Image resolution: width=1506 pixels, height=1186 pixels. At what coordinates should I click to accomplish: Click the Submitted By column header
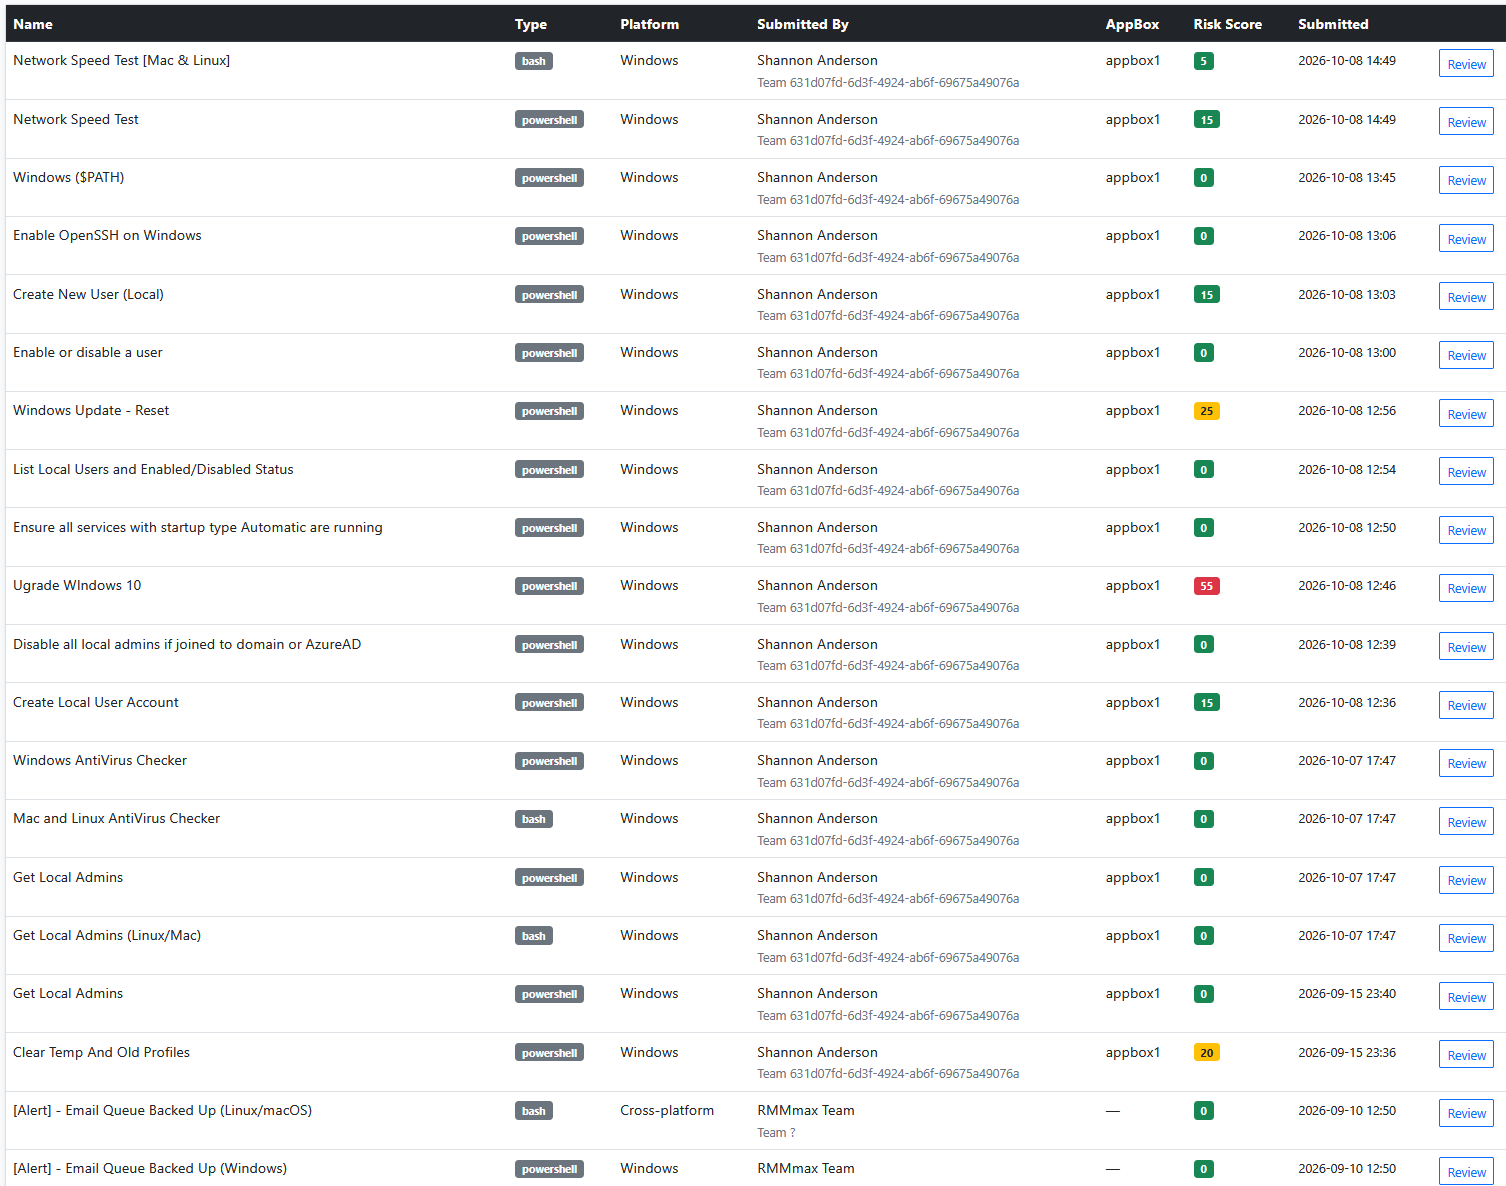point(803,24)
